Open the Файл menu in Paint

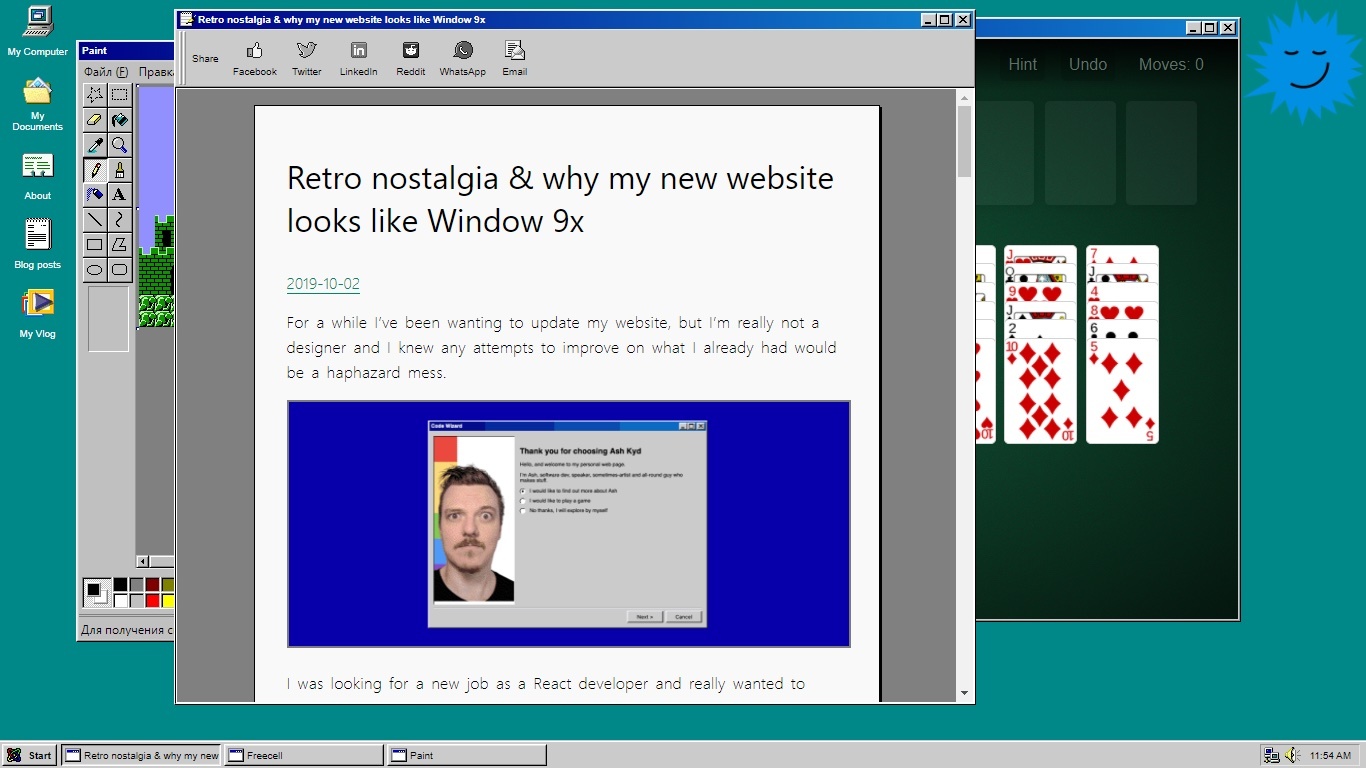click(x=105, y=72)
